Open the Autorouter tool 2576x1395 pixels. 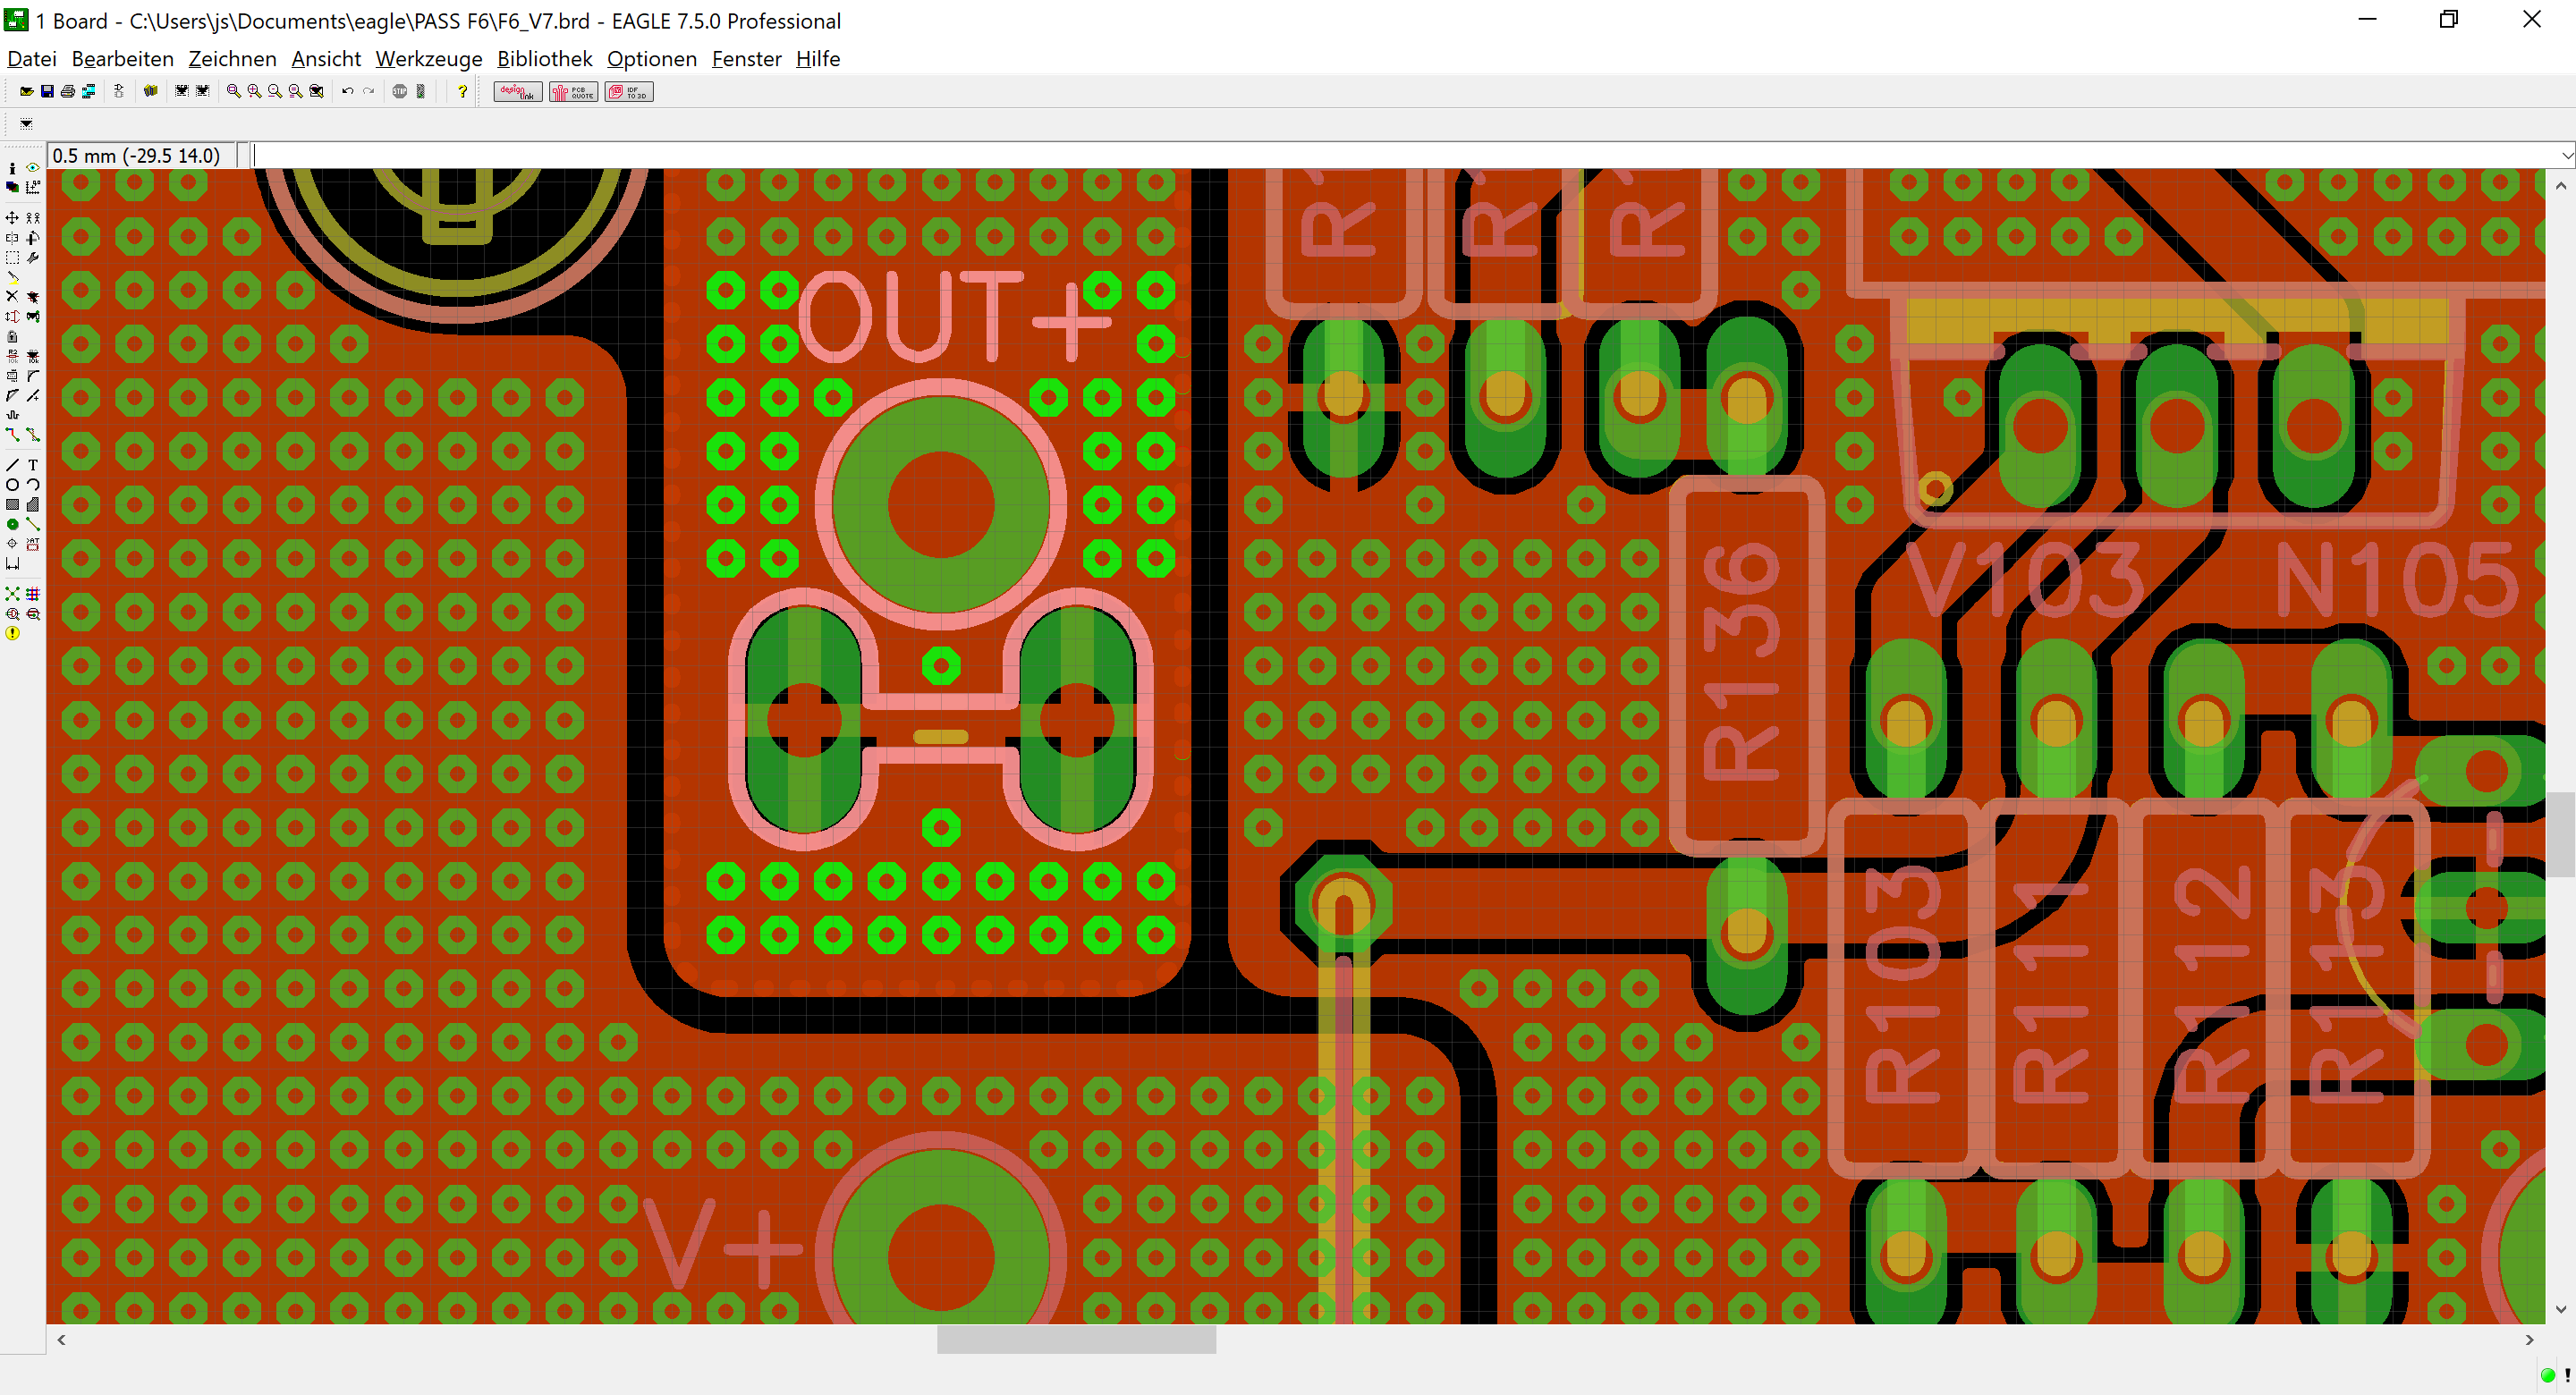33,594
